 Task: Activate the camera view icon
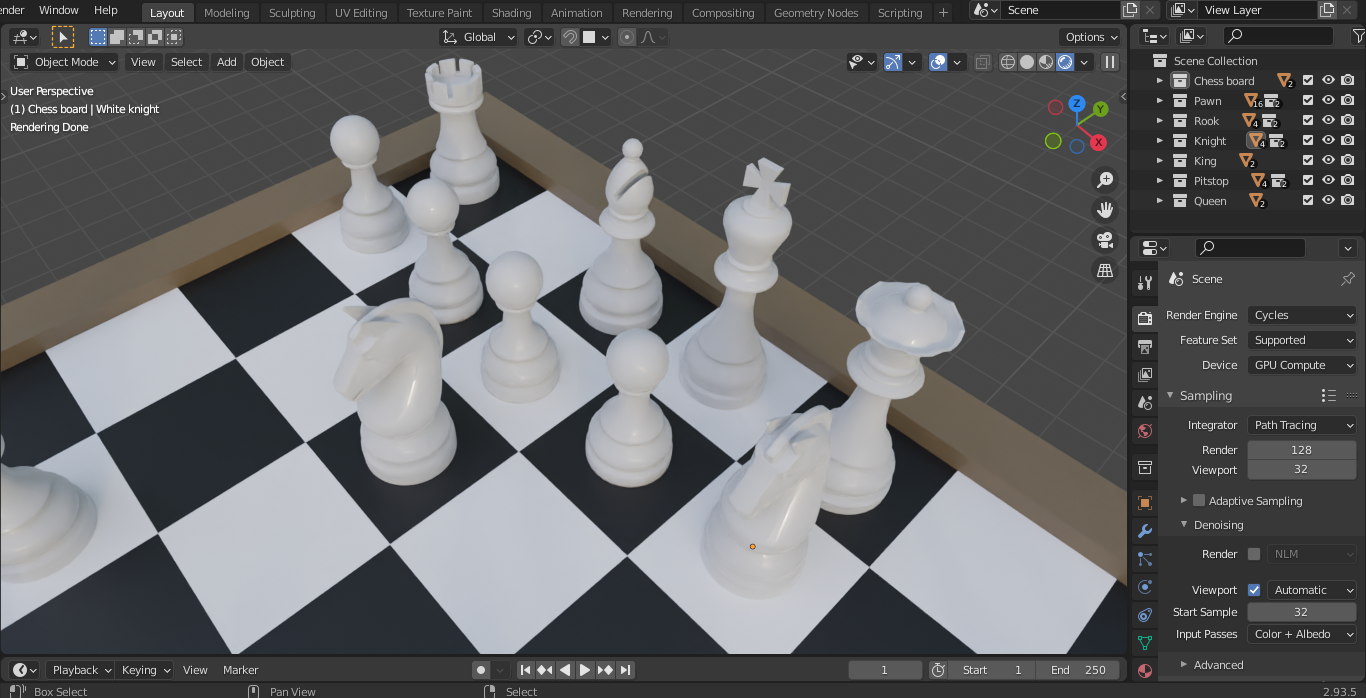click(x=1104, y=240)
